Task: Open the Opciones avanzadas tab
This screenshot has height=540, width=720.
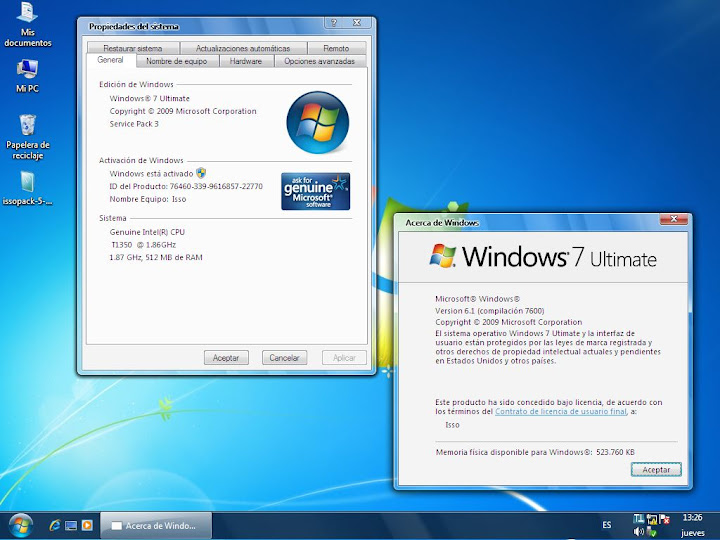Action: pos(320,61)
